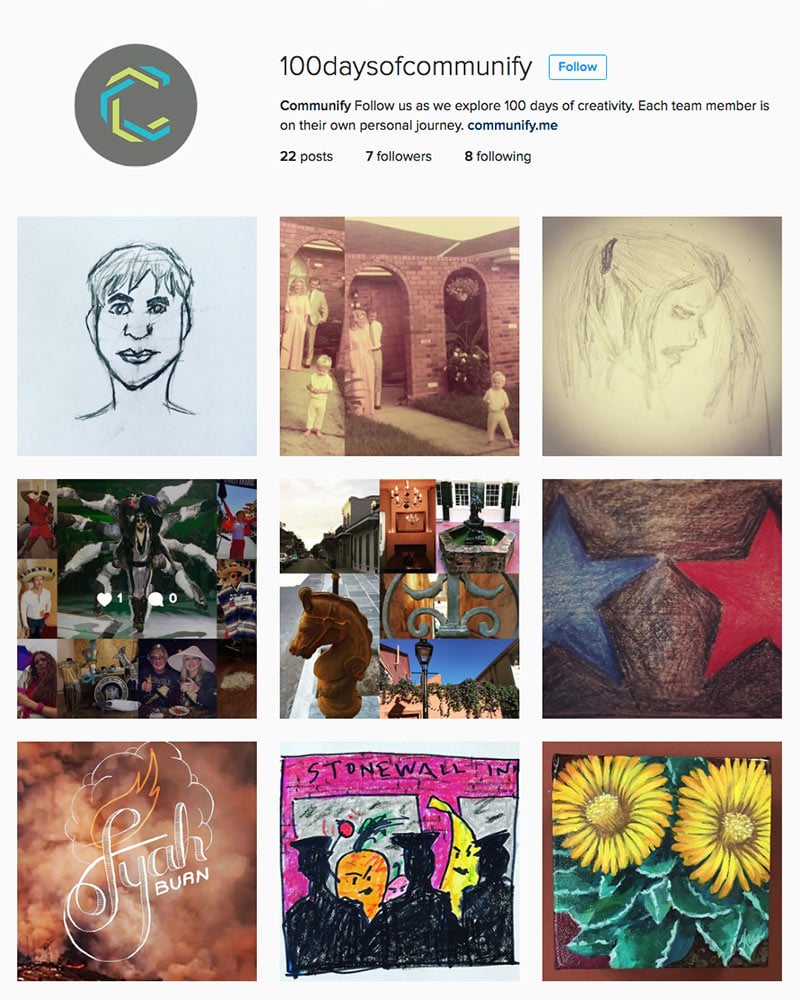Open the pencil profile sketch post
The width and height of the screenshot is (800, 1000).
click(x=662, y=336)
